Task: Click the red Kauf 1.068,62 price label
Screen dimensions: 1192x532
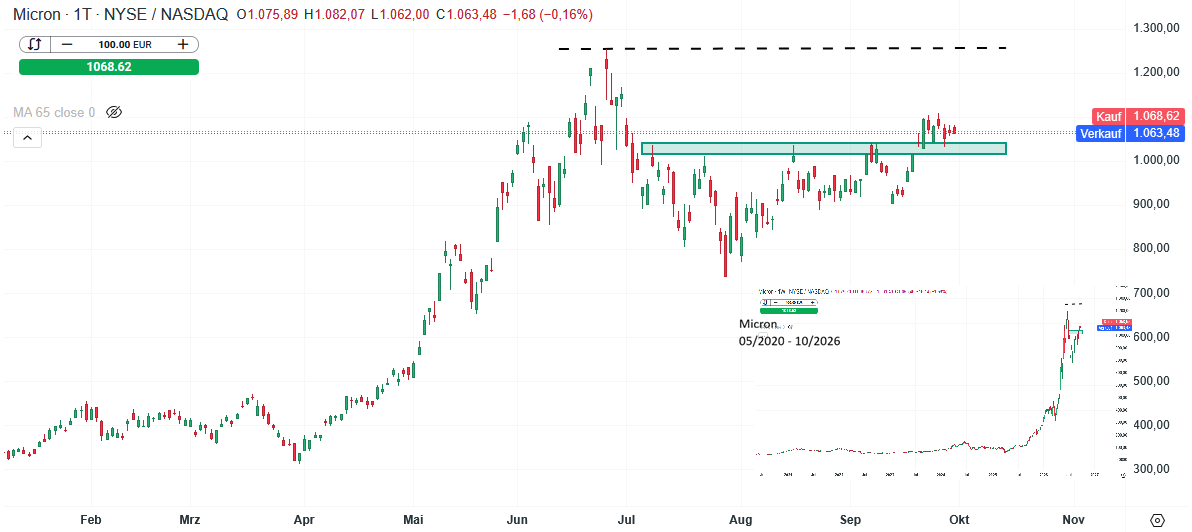Action: coord(1137,116)
